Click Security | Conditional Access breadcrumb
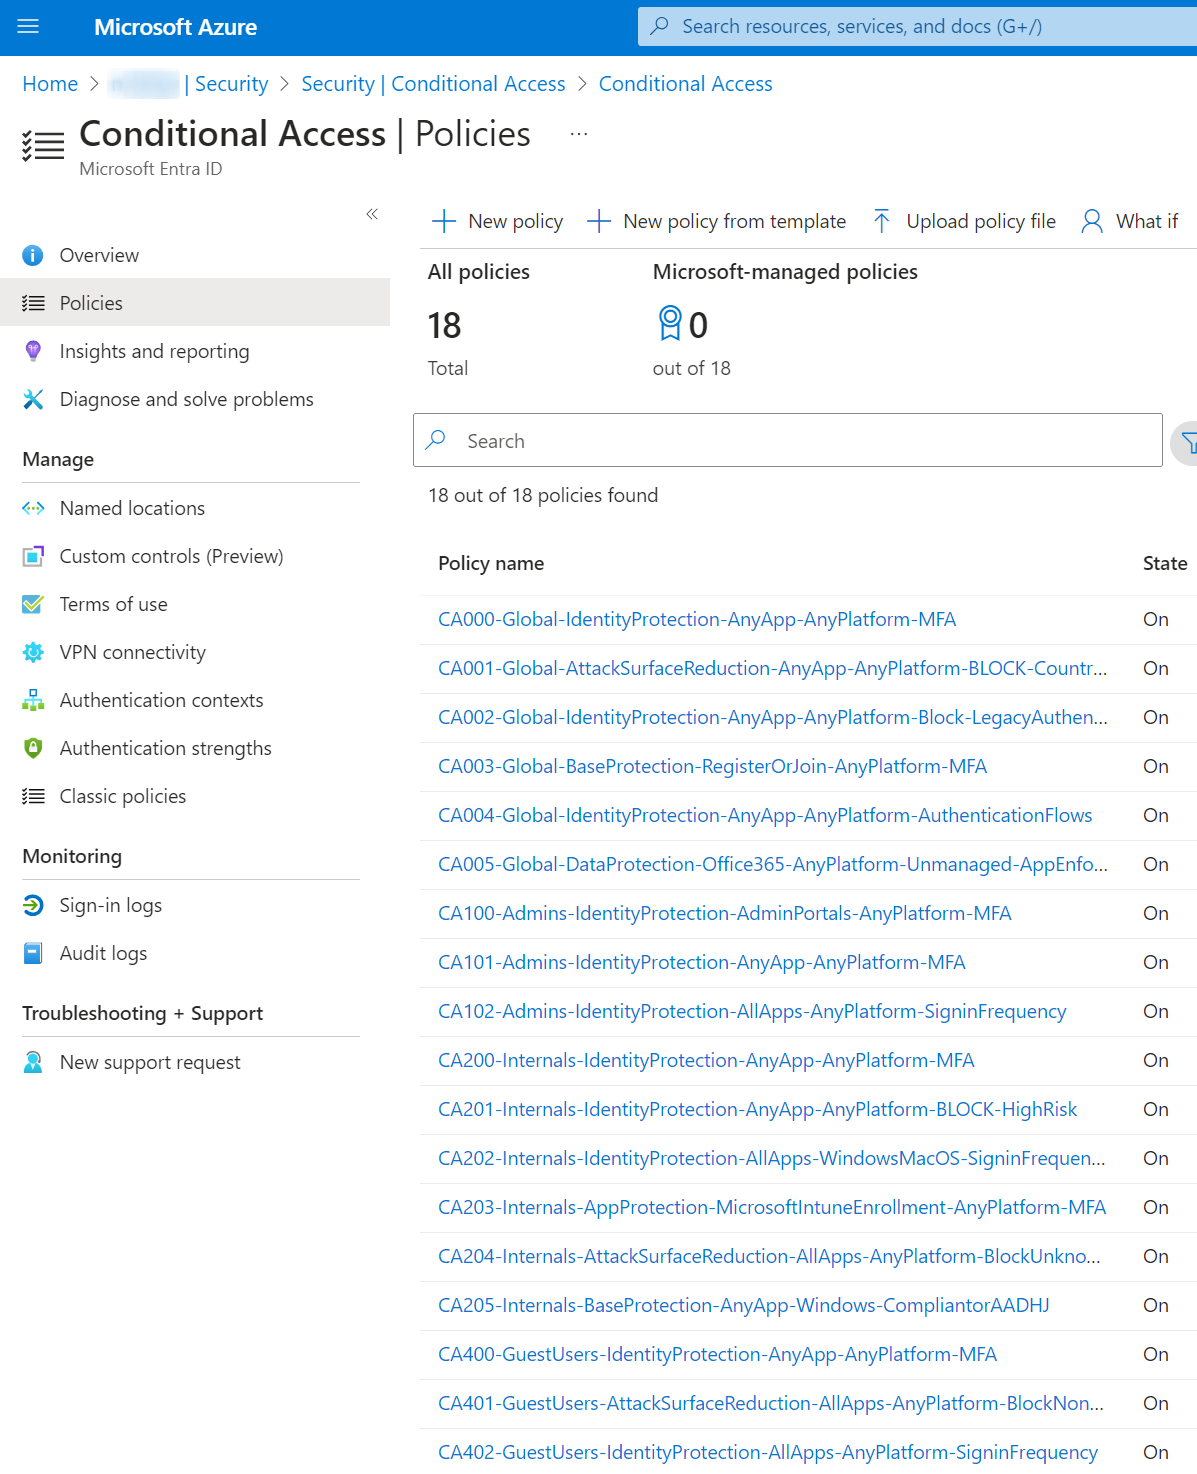Screen dimensions: 1197x1474 coord(433,84)
